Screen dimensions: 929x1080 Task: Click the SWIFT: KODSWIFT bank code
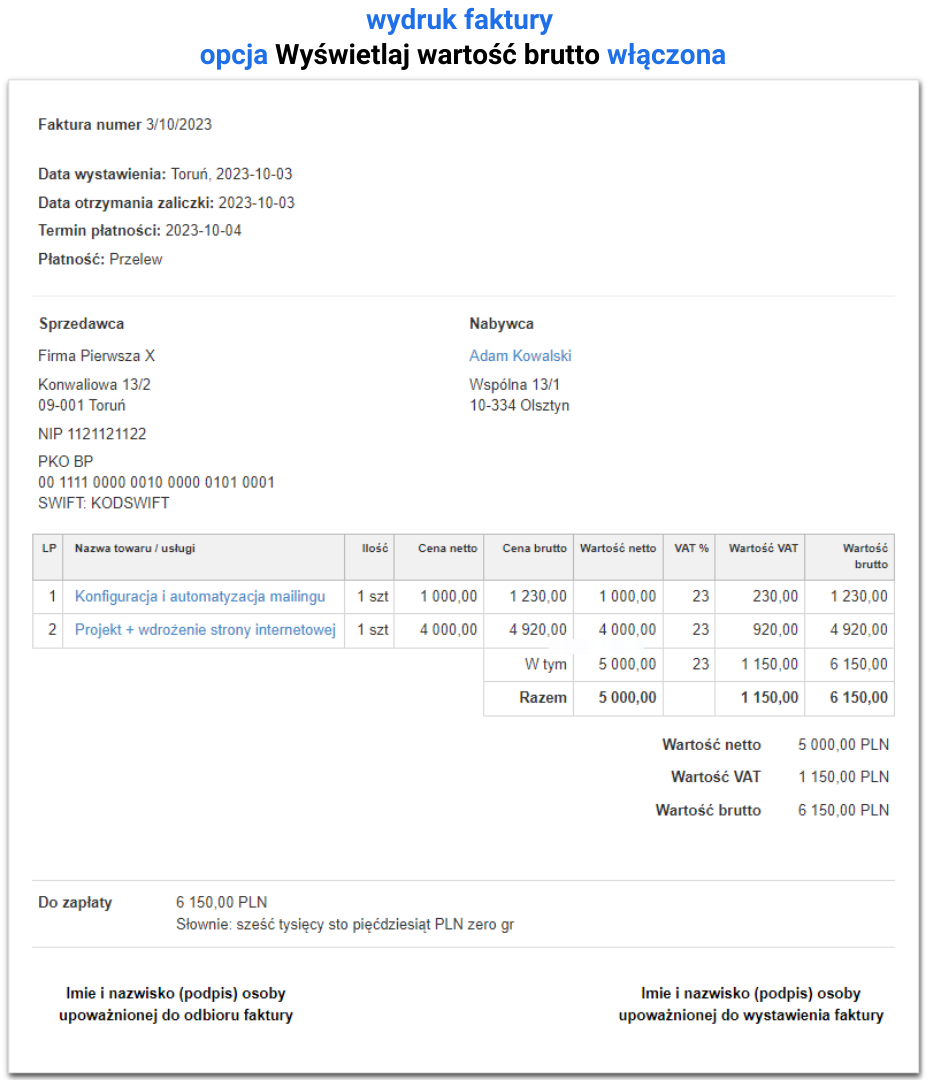pyautogui.click(x=104, y=503)
